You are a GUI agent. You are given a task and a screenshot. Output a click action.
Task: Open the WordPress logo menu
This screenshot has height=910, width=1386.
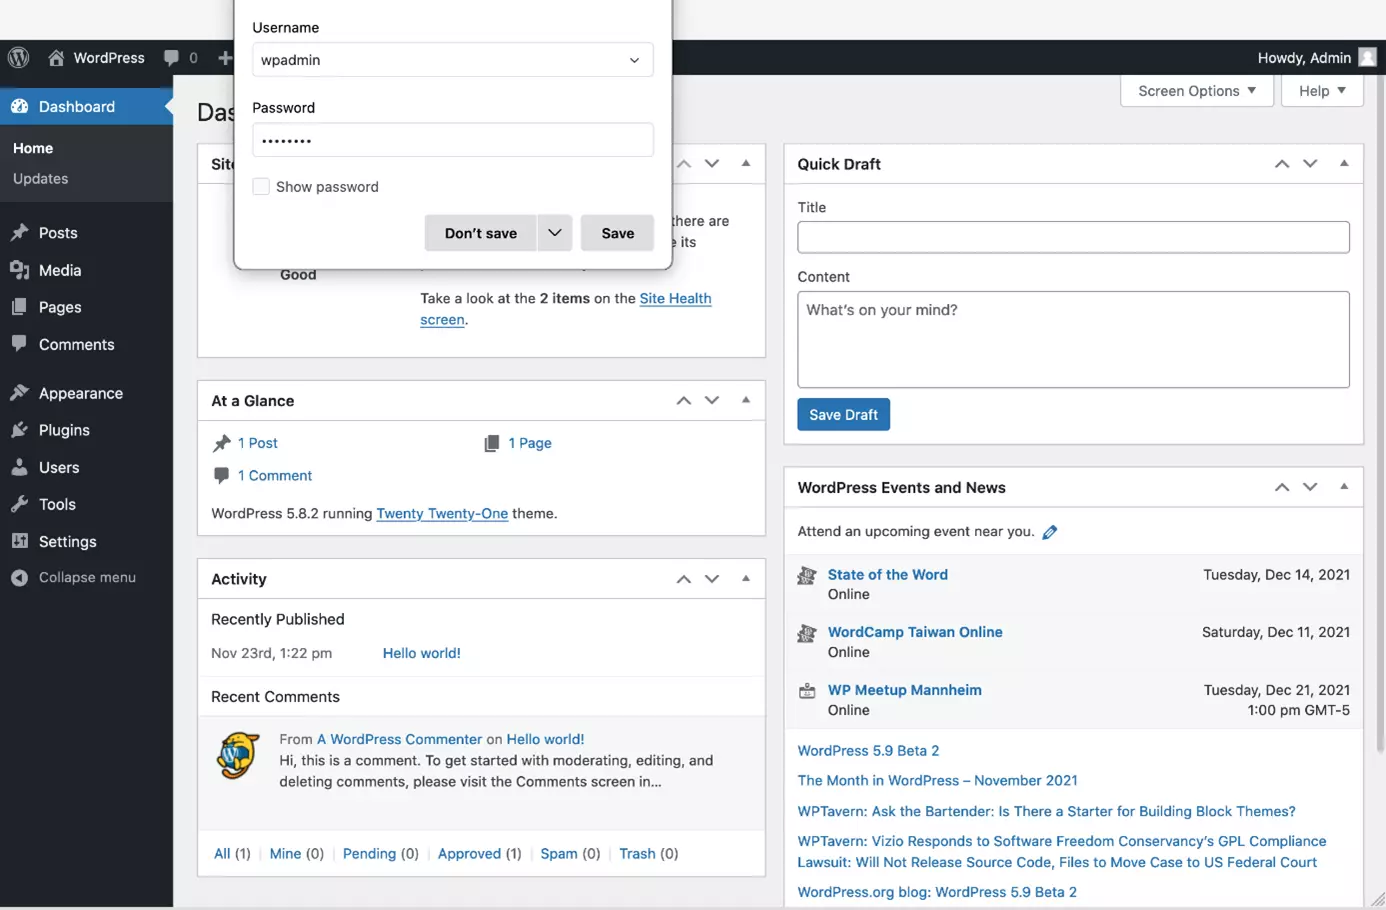18,57
